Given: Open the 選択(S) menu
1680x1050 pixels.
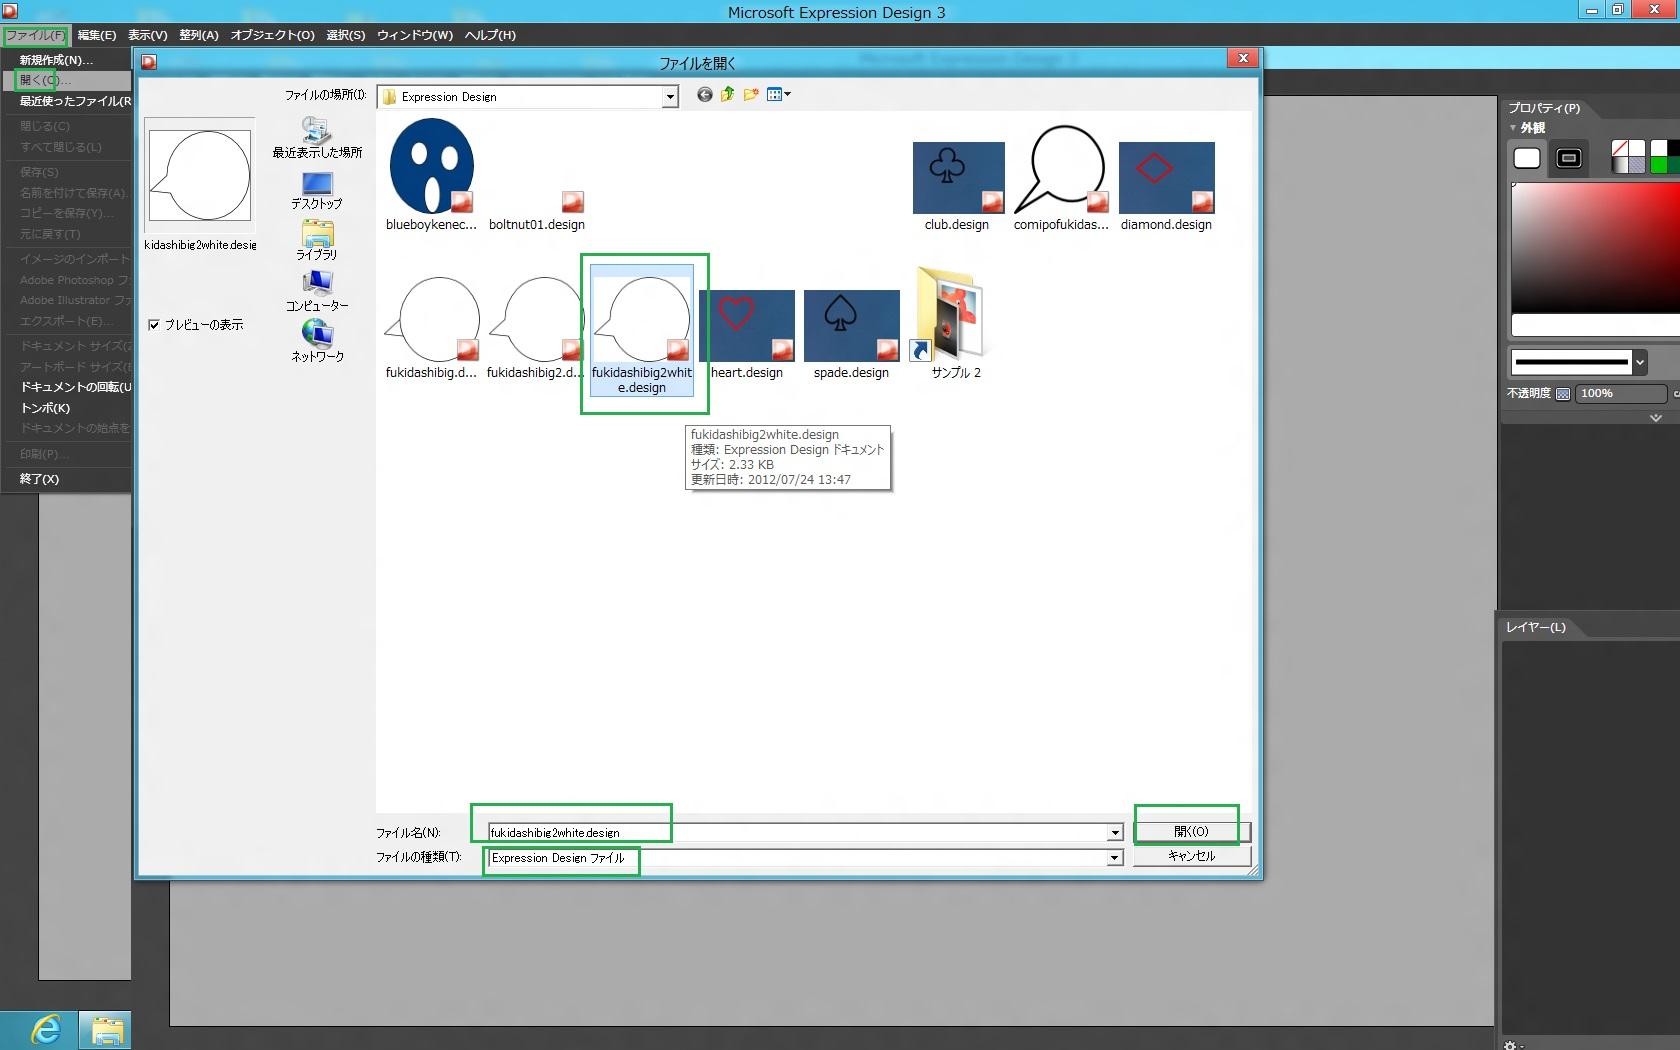Looking at the screenshot, I should (x=346, y=35).
